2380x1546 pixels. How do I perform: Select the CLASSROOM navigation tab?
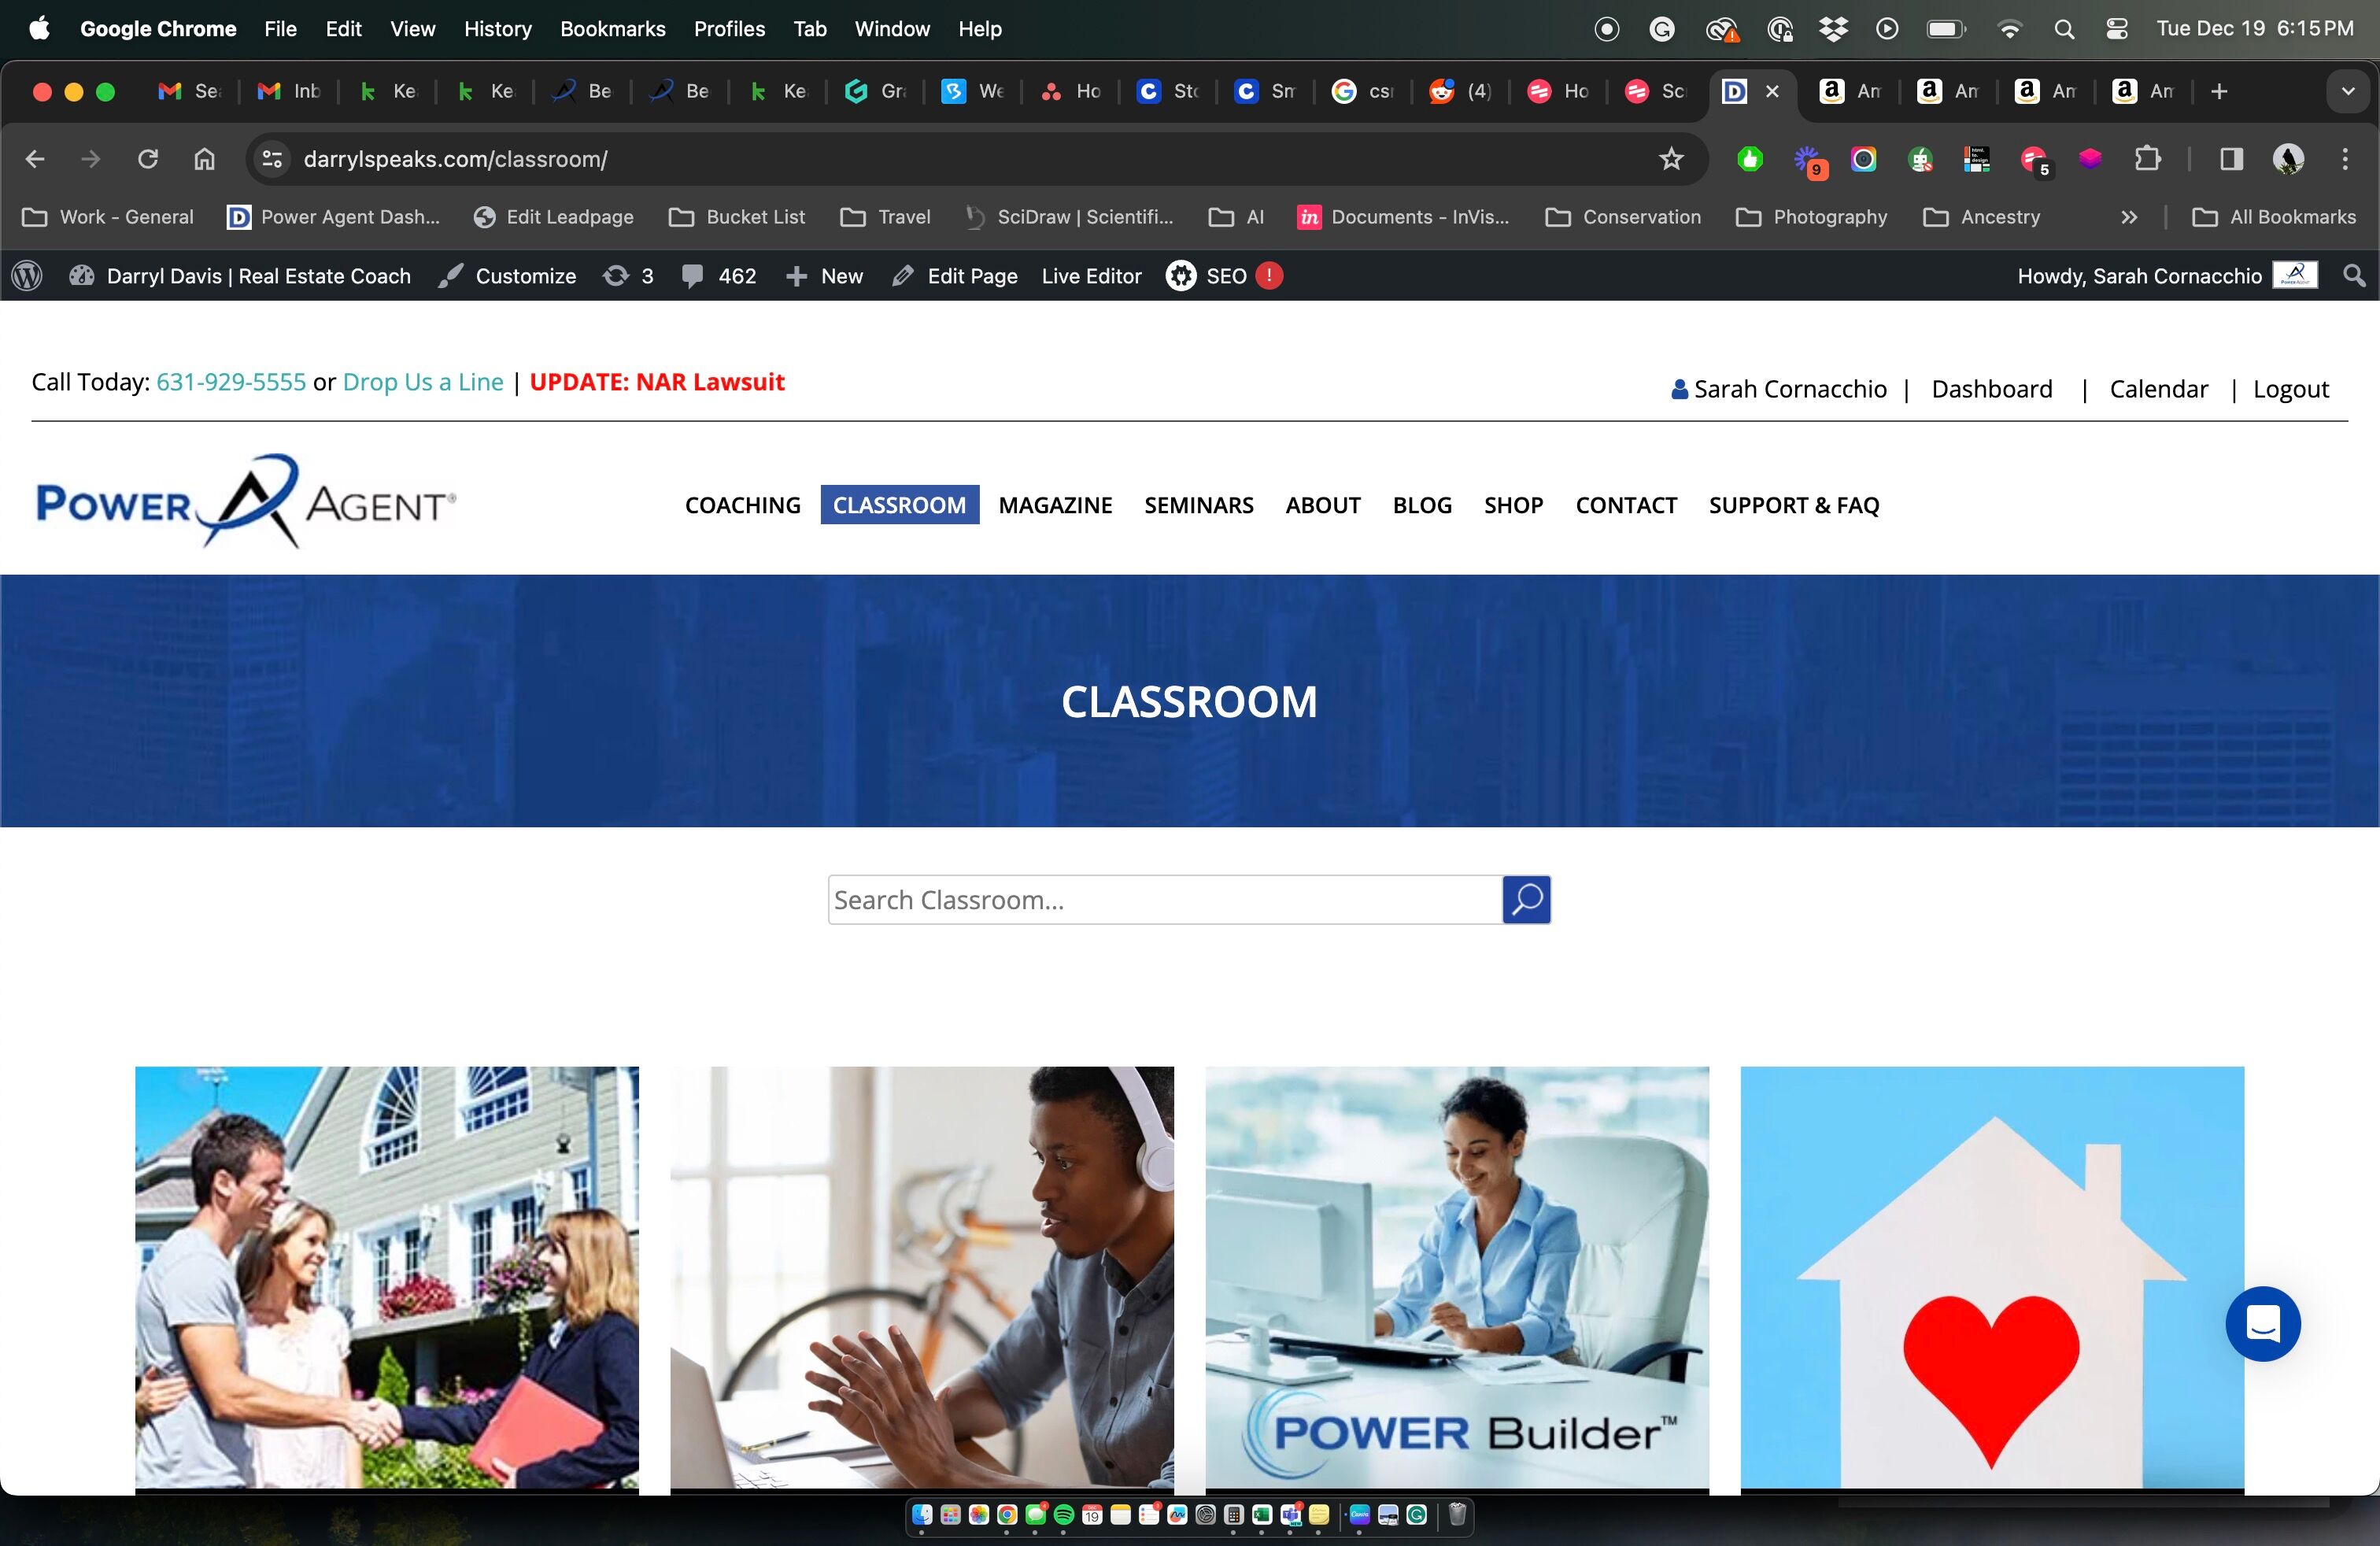[899, 505]
